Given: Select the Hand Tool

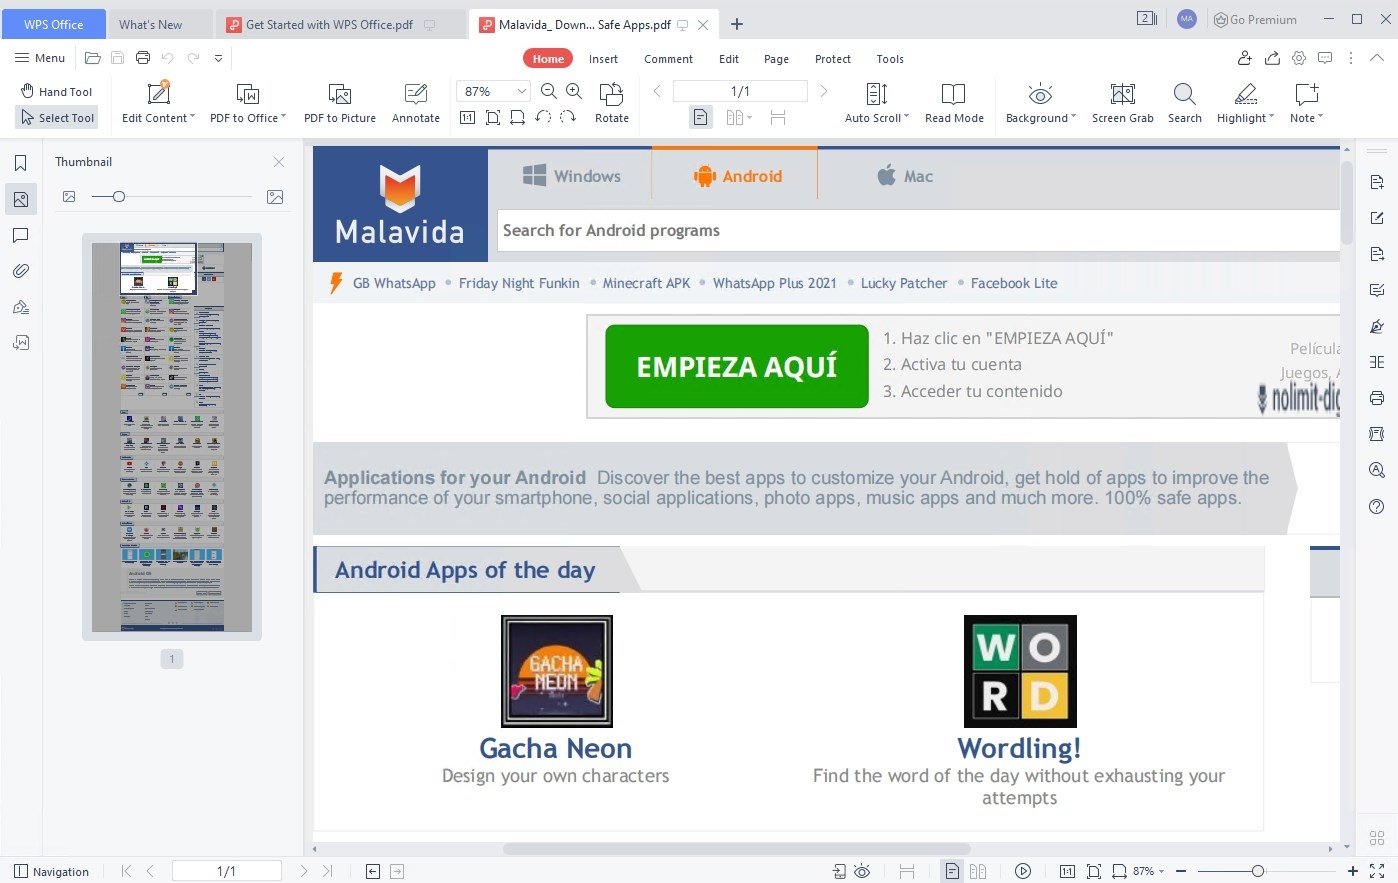Looking at the screenshot, I should click(x=57, y=91).
